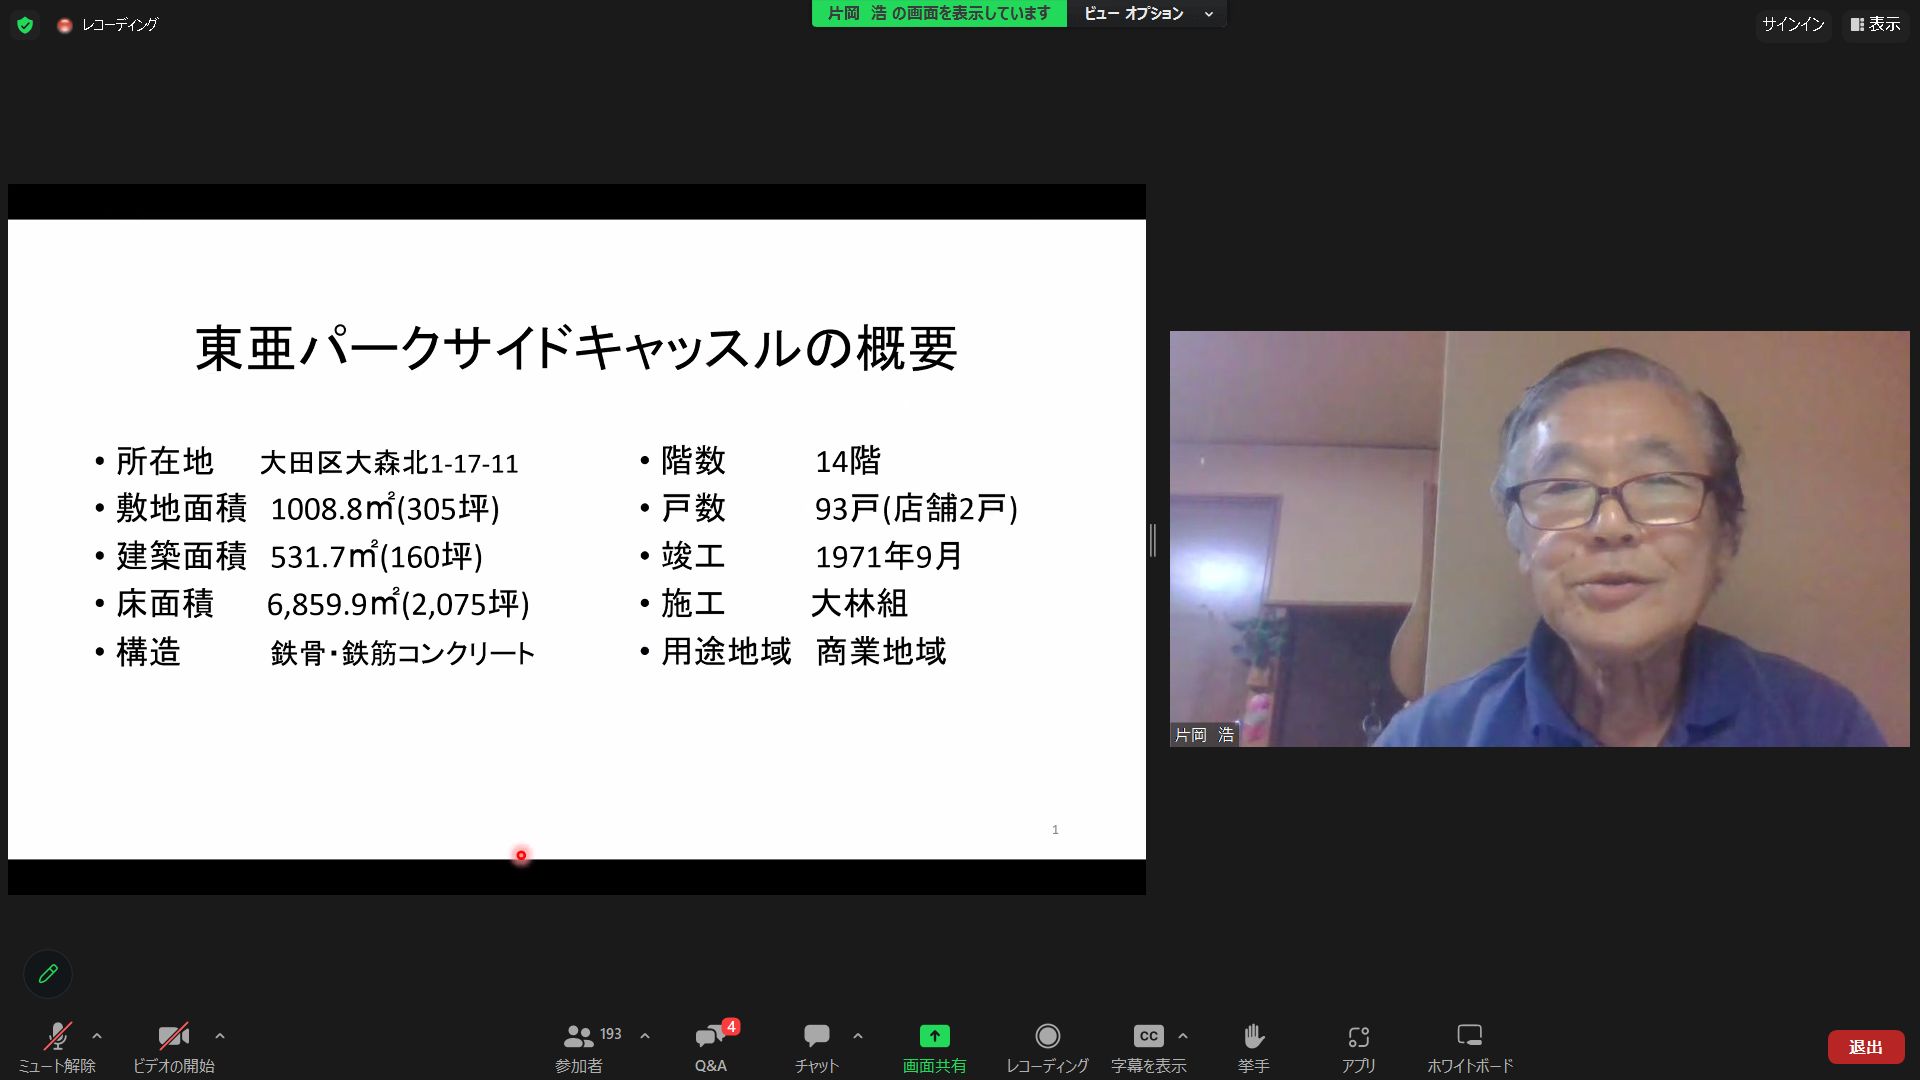Viewport: 1920px width, 1080px height.
Task: Click the text 6,859.9㎡(2,075坪)
Action: pyautogui.click(x=398, y=604)
